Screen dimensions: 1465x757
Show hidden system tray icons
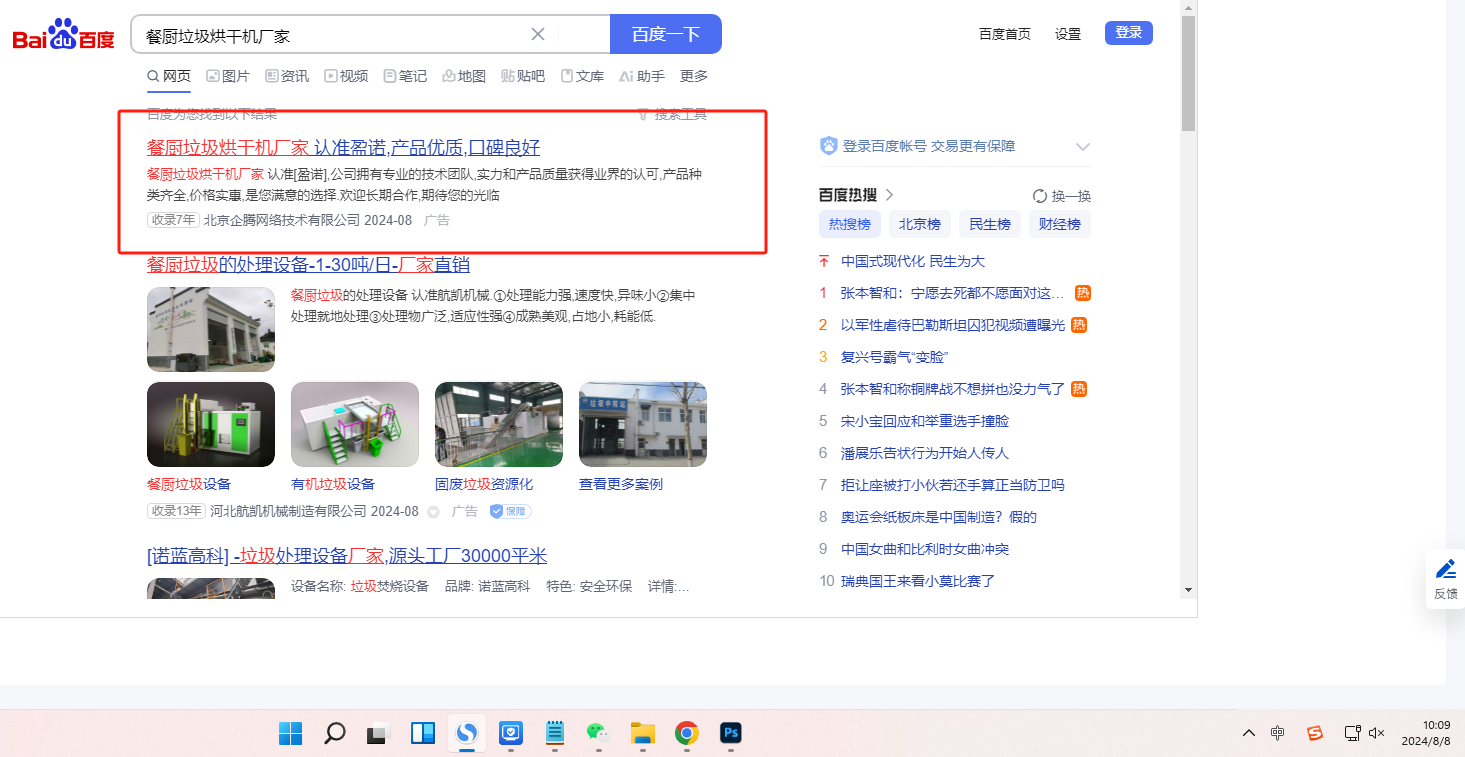[x=1249, y=733]
